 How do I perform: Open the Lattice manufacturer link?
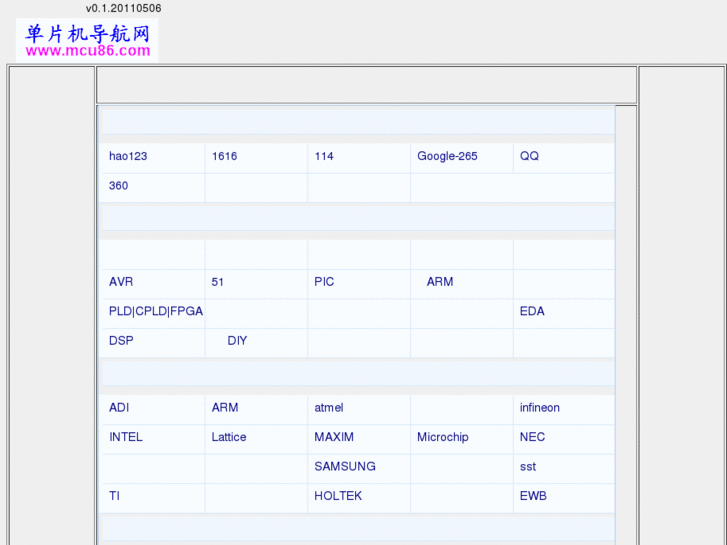pos(229,437)
